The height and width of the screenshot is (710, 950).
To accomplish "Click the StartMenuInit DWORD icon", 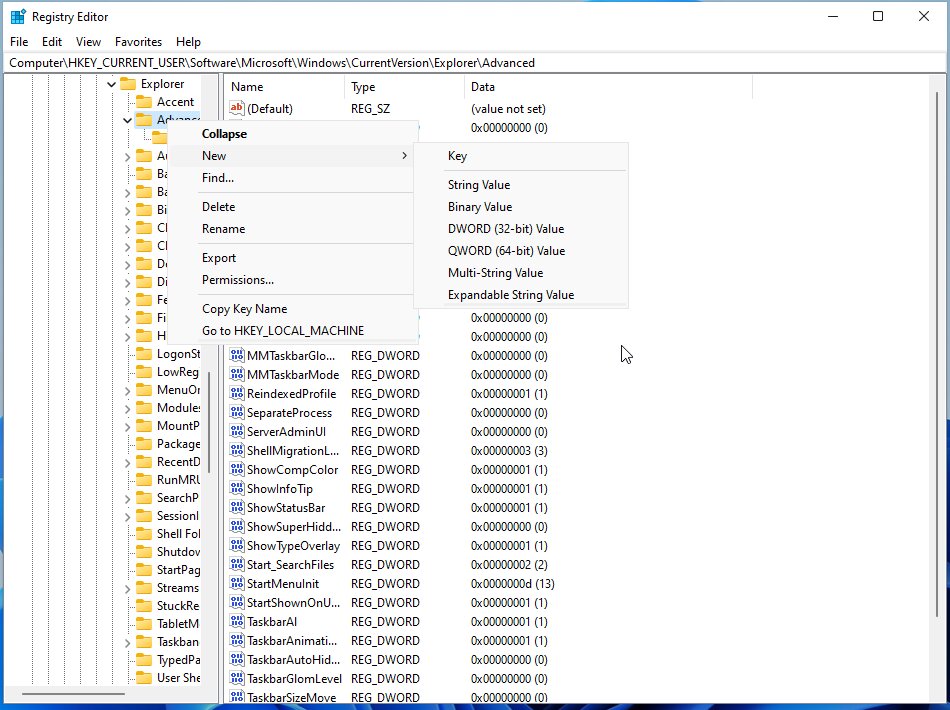I will click(236, 583).
